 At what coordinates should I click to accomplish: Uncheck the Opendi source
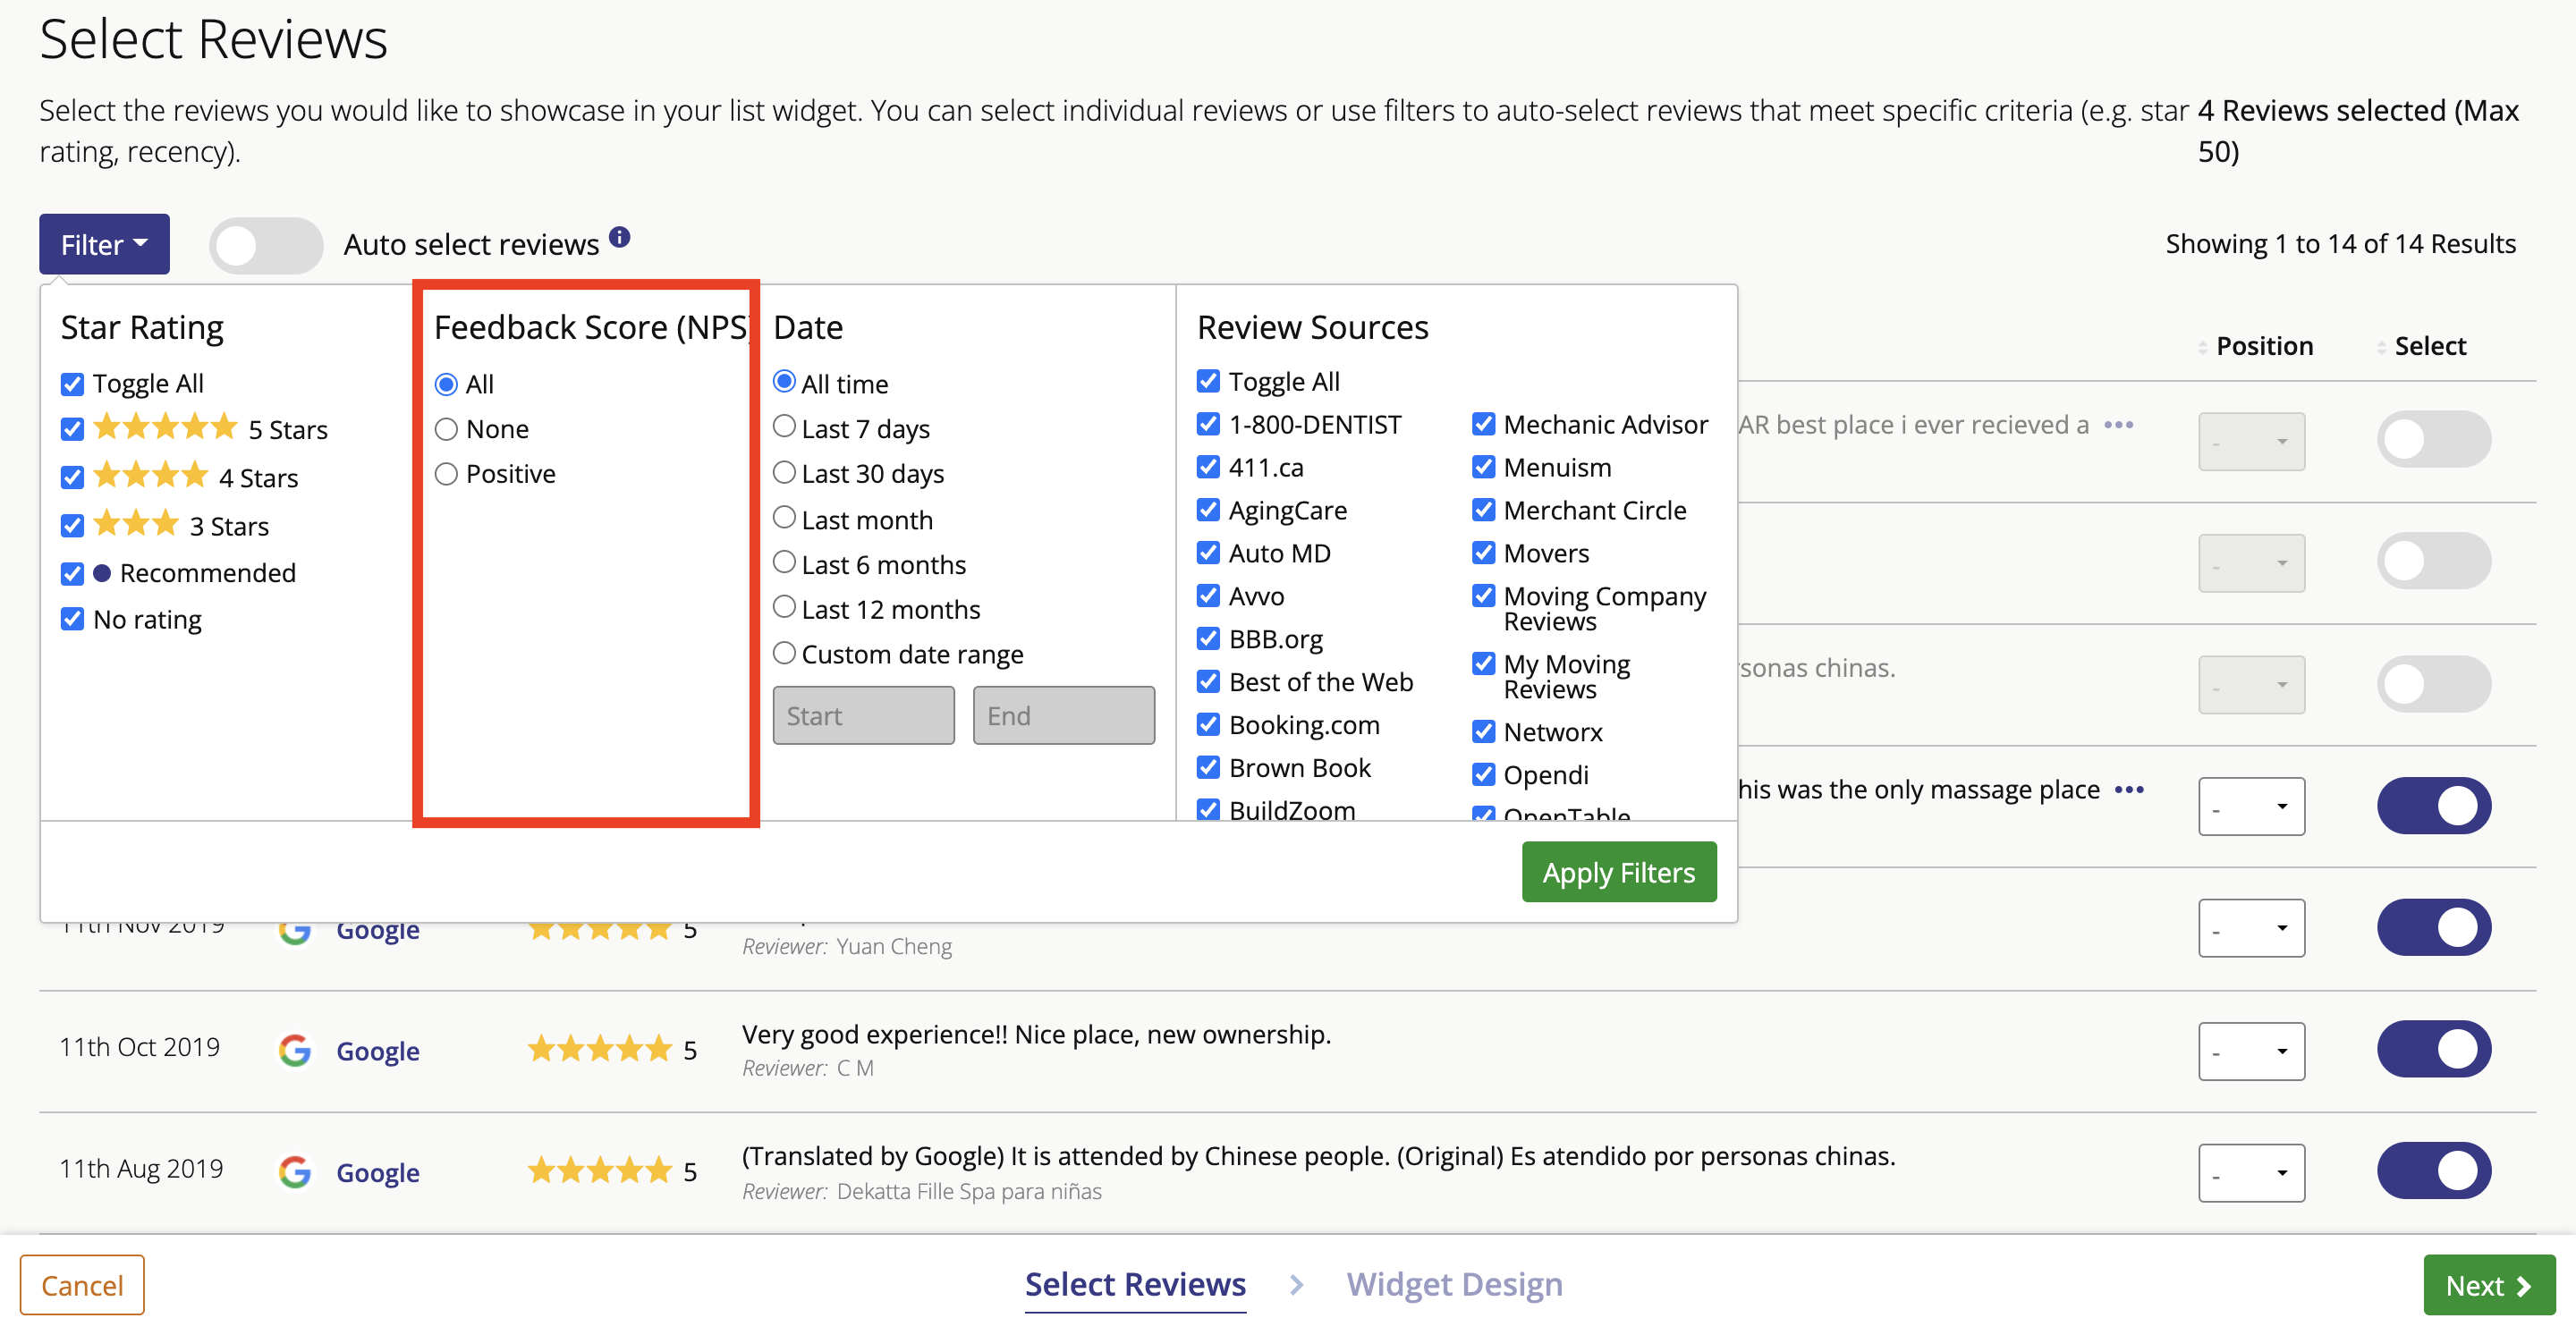1483,774
